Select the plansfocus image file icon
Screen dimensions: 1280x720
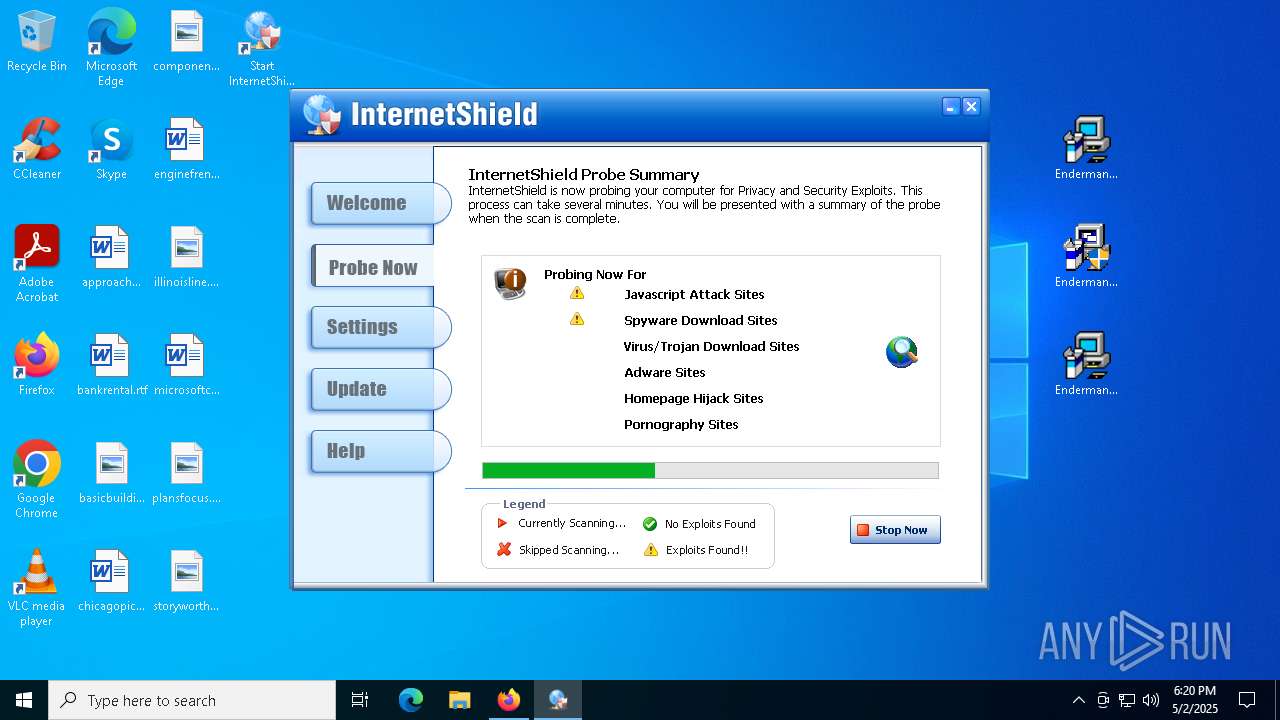coord(186,474)
